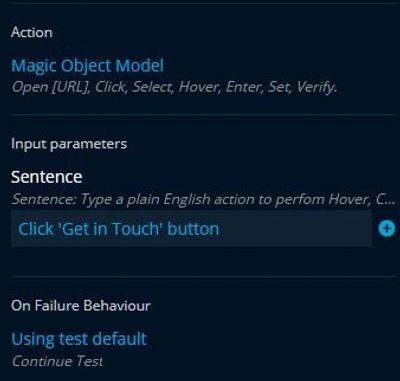Click the divider line above On Failure Behaviour
The image size is (400, 381).
coord(203,276)
